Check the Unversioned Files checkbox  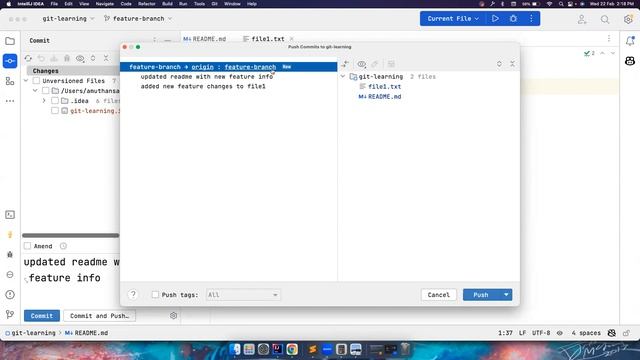pyautogui.click(x=36, y=81)
